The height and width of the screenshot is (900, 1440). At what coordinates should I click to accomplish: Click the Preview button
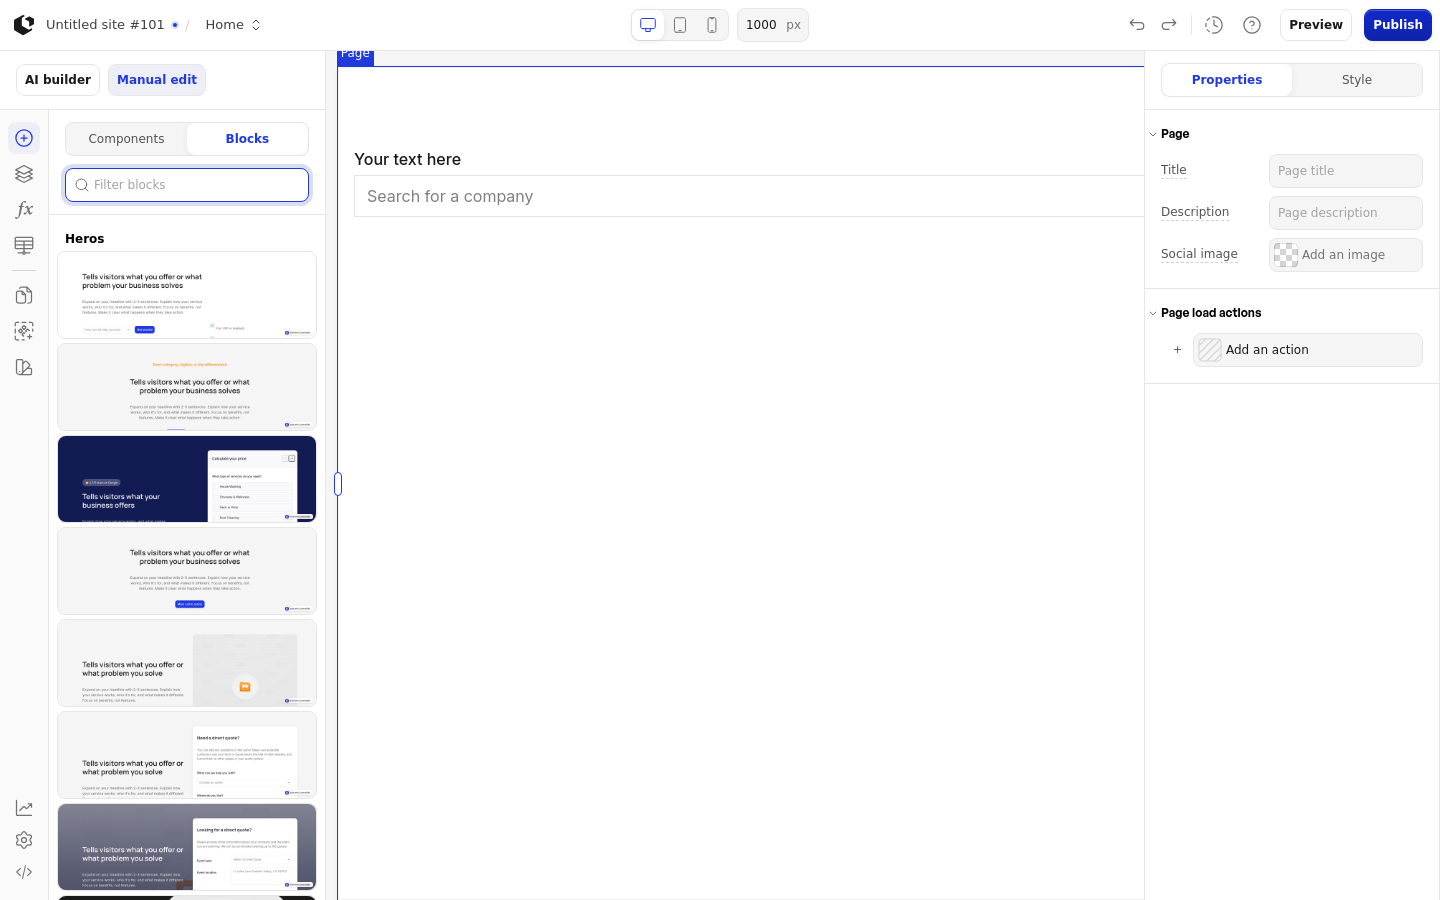click(x=1316, y=25)
